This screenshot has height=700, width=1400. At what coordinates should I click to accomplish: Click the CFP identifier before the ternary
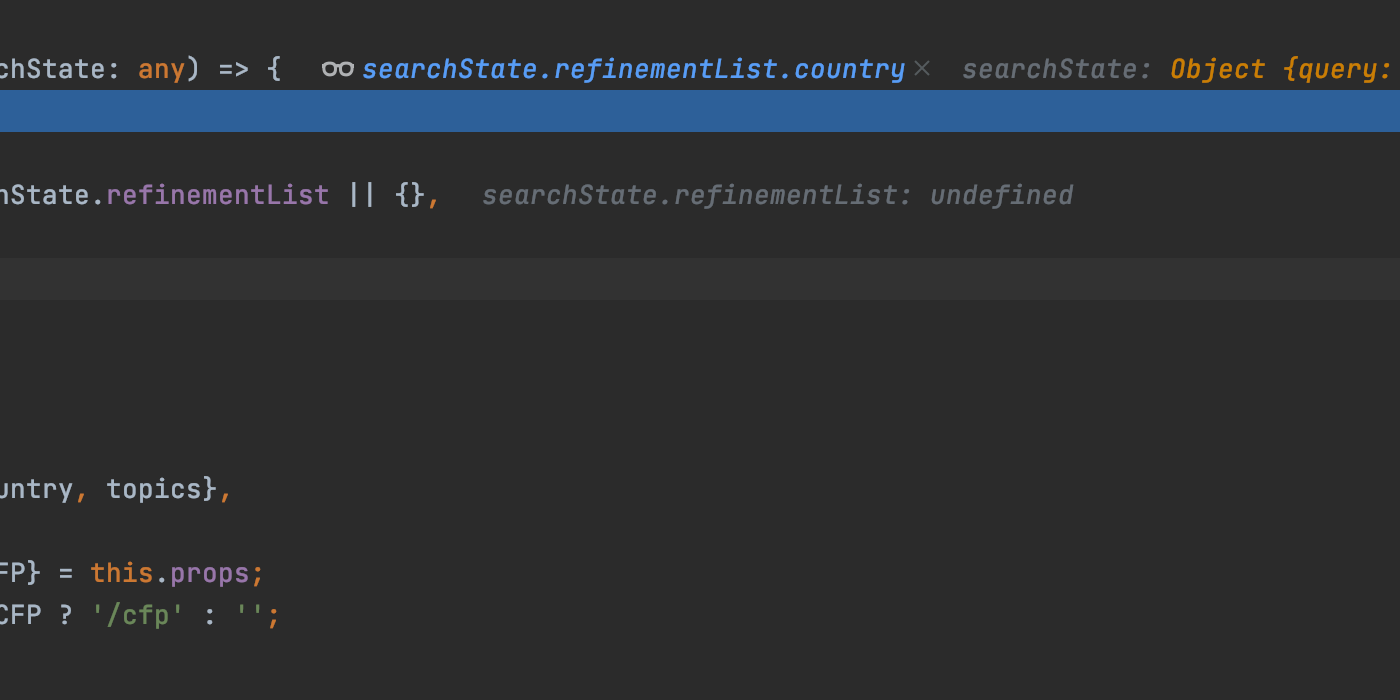20,614
